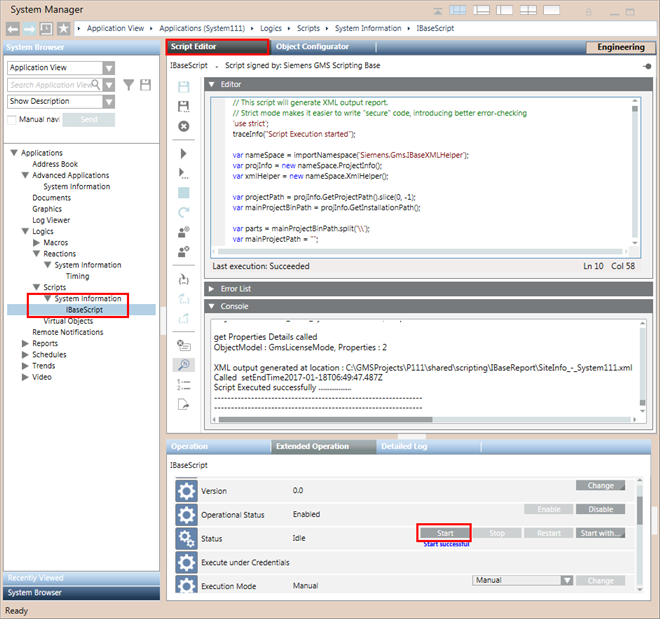The image size is (660, 619).
Task: Collapse the Editor section
Action: coord(212,85)
